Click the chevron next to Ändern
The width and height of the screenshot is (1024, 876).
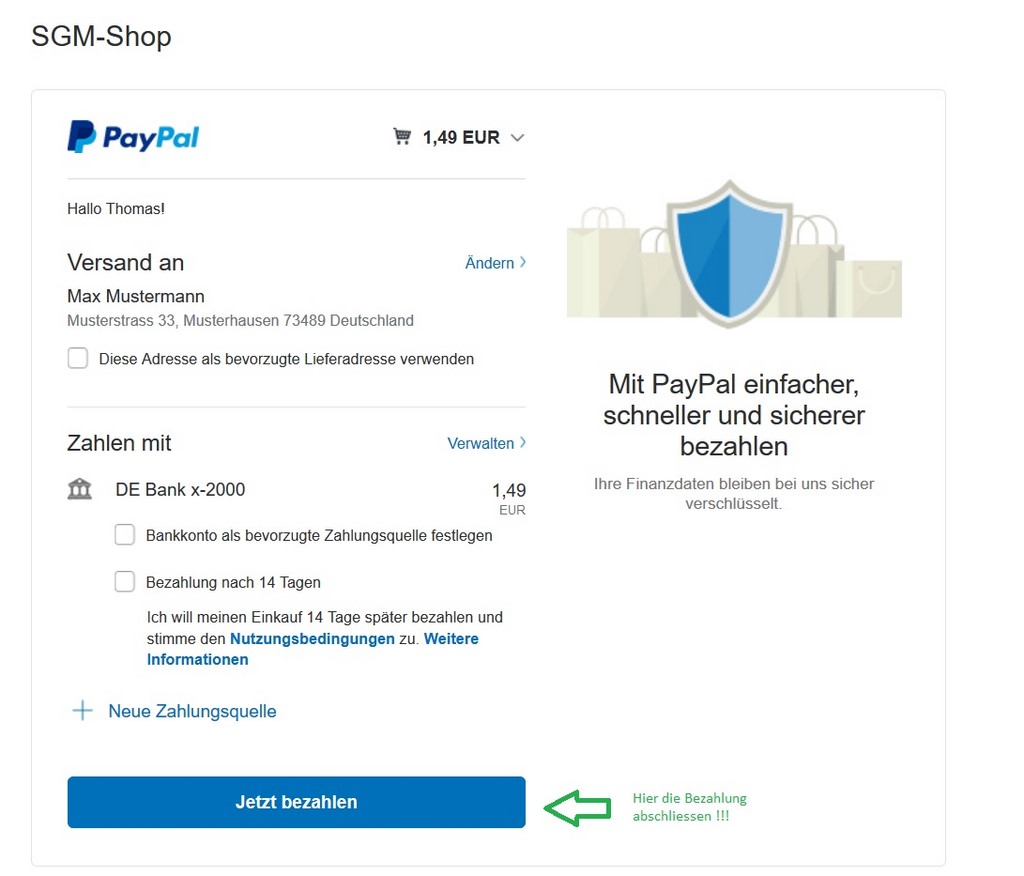522,262
